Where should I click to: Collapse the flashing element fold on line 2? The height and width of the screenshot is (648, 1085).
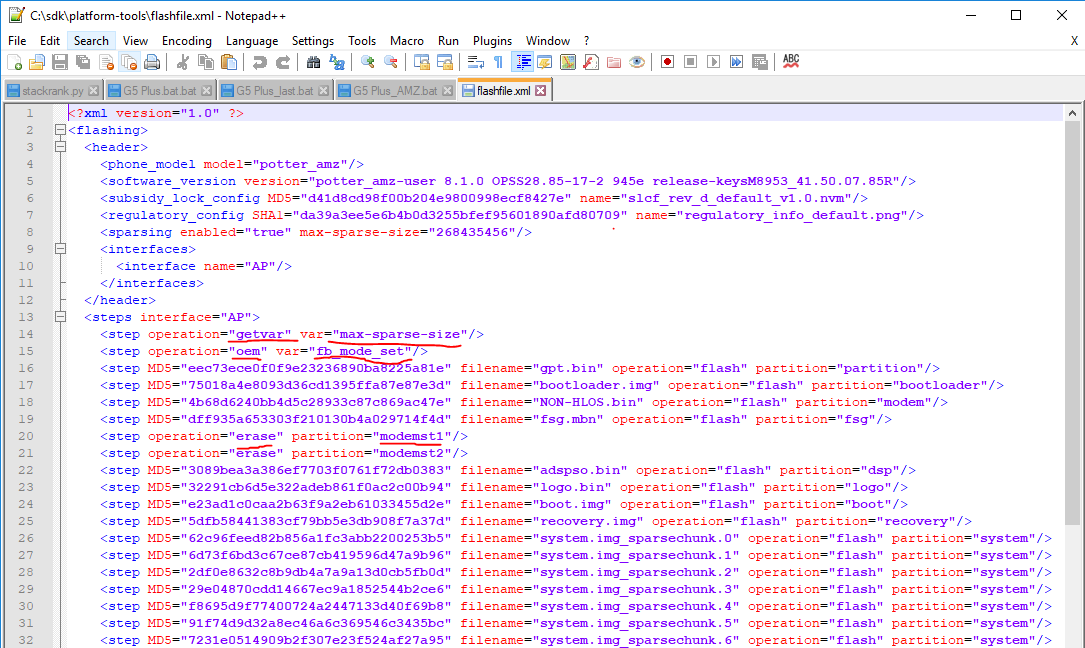click(x=60, y=129)
